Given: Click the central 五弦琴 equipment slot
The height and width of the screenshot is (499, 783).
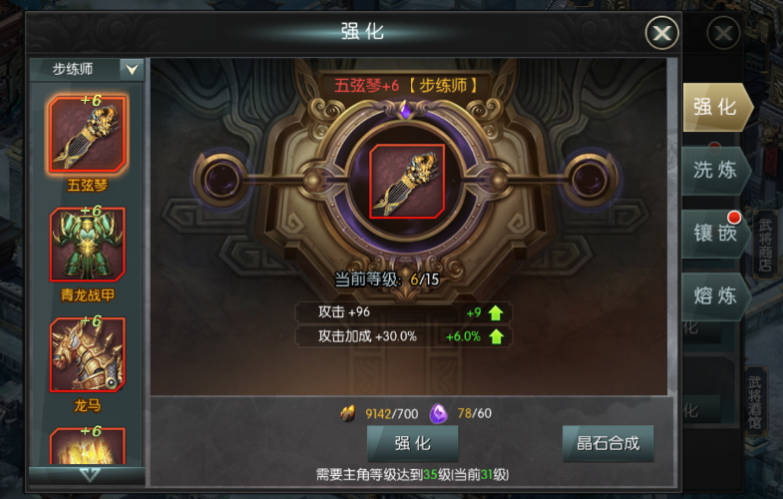Looking at the screenshot, I should pos(406,181).
